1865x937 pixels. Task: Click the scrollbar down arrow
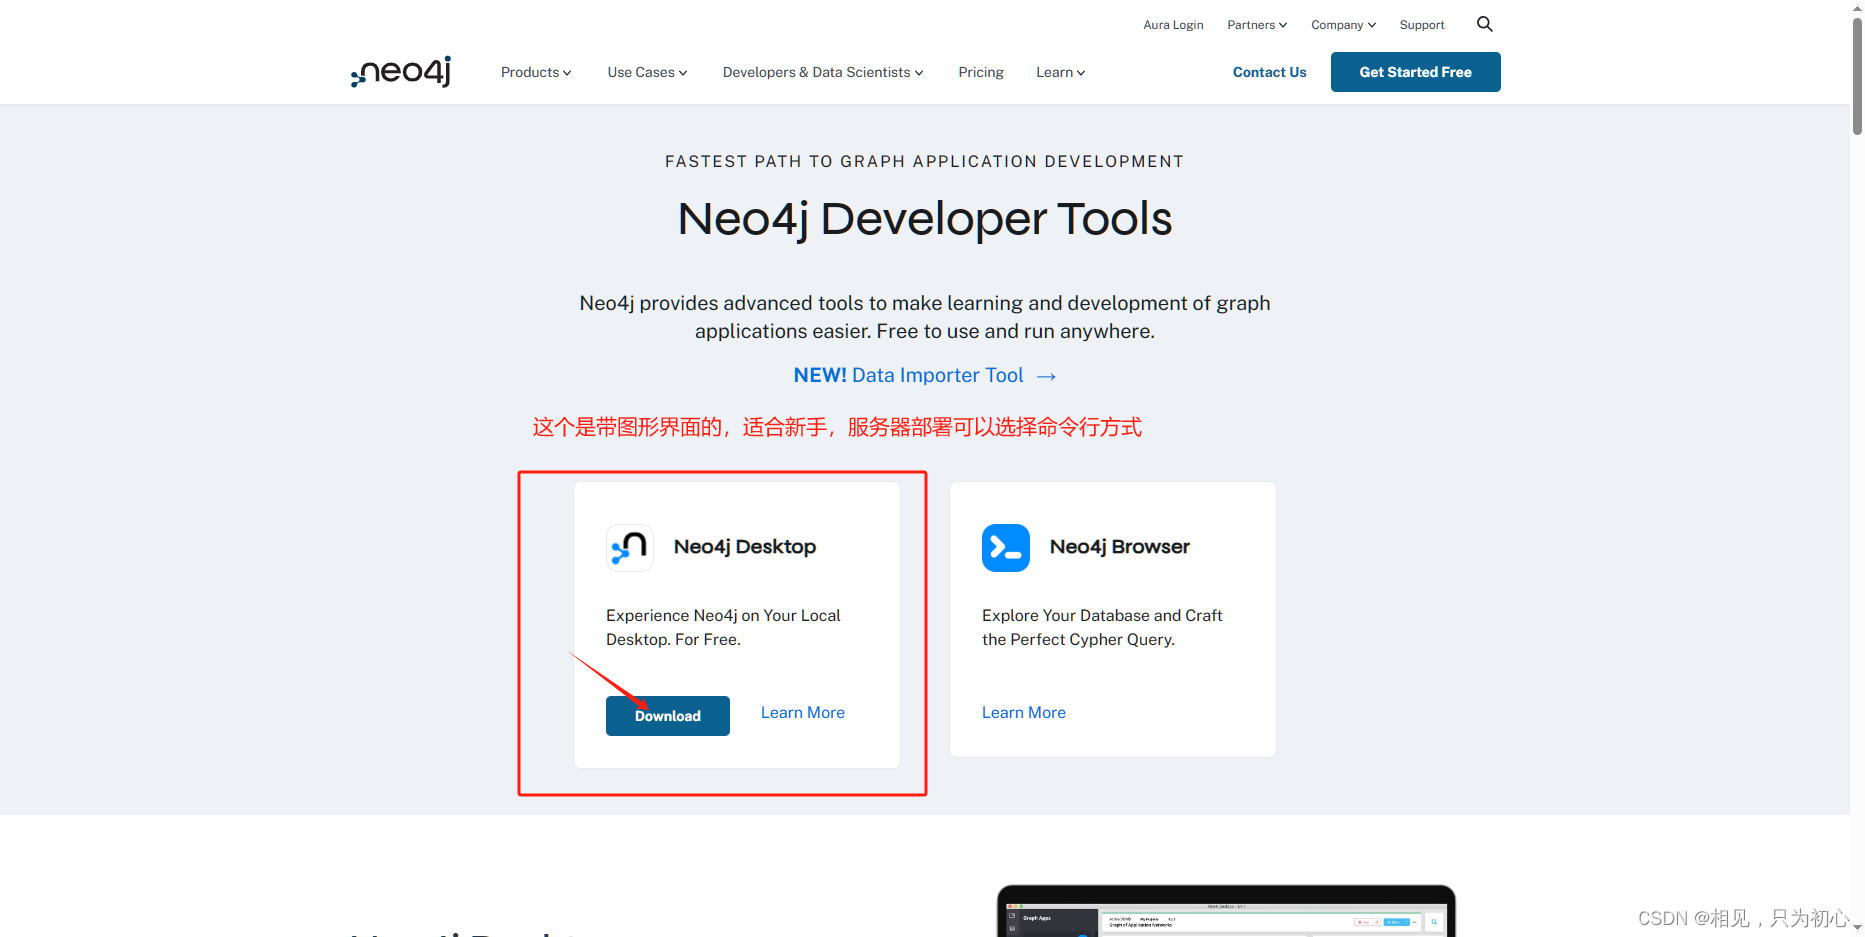click(1857, 929)
